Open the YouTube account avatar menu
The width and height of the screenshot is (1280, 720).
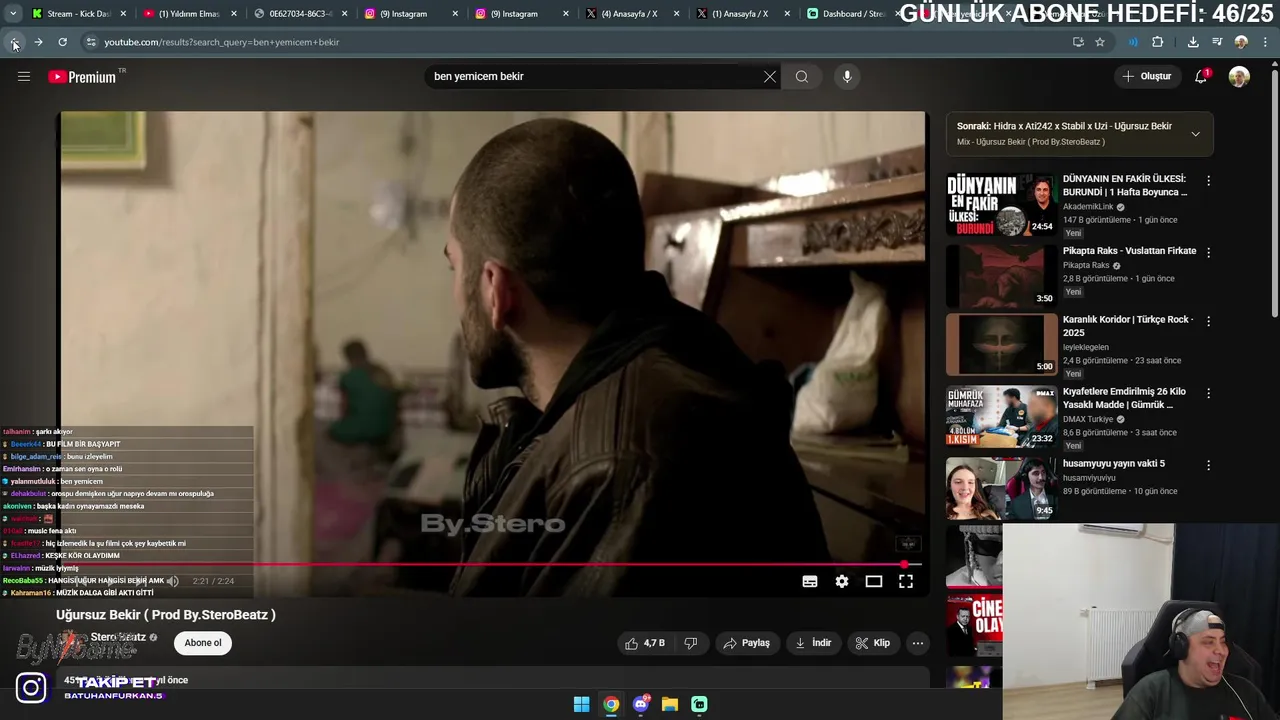pyautogui.click(x=1239, y=76)
